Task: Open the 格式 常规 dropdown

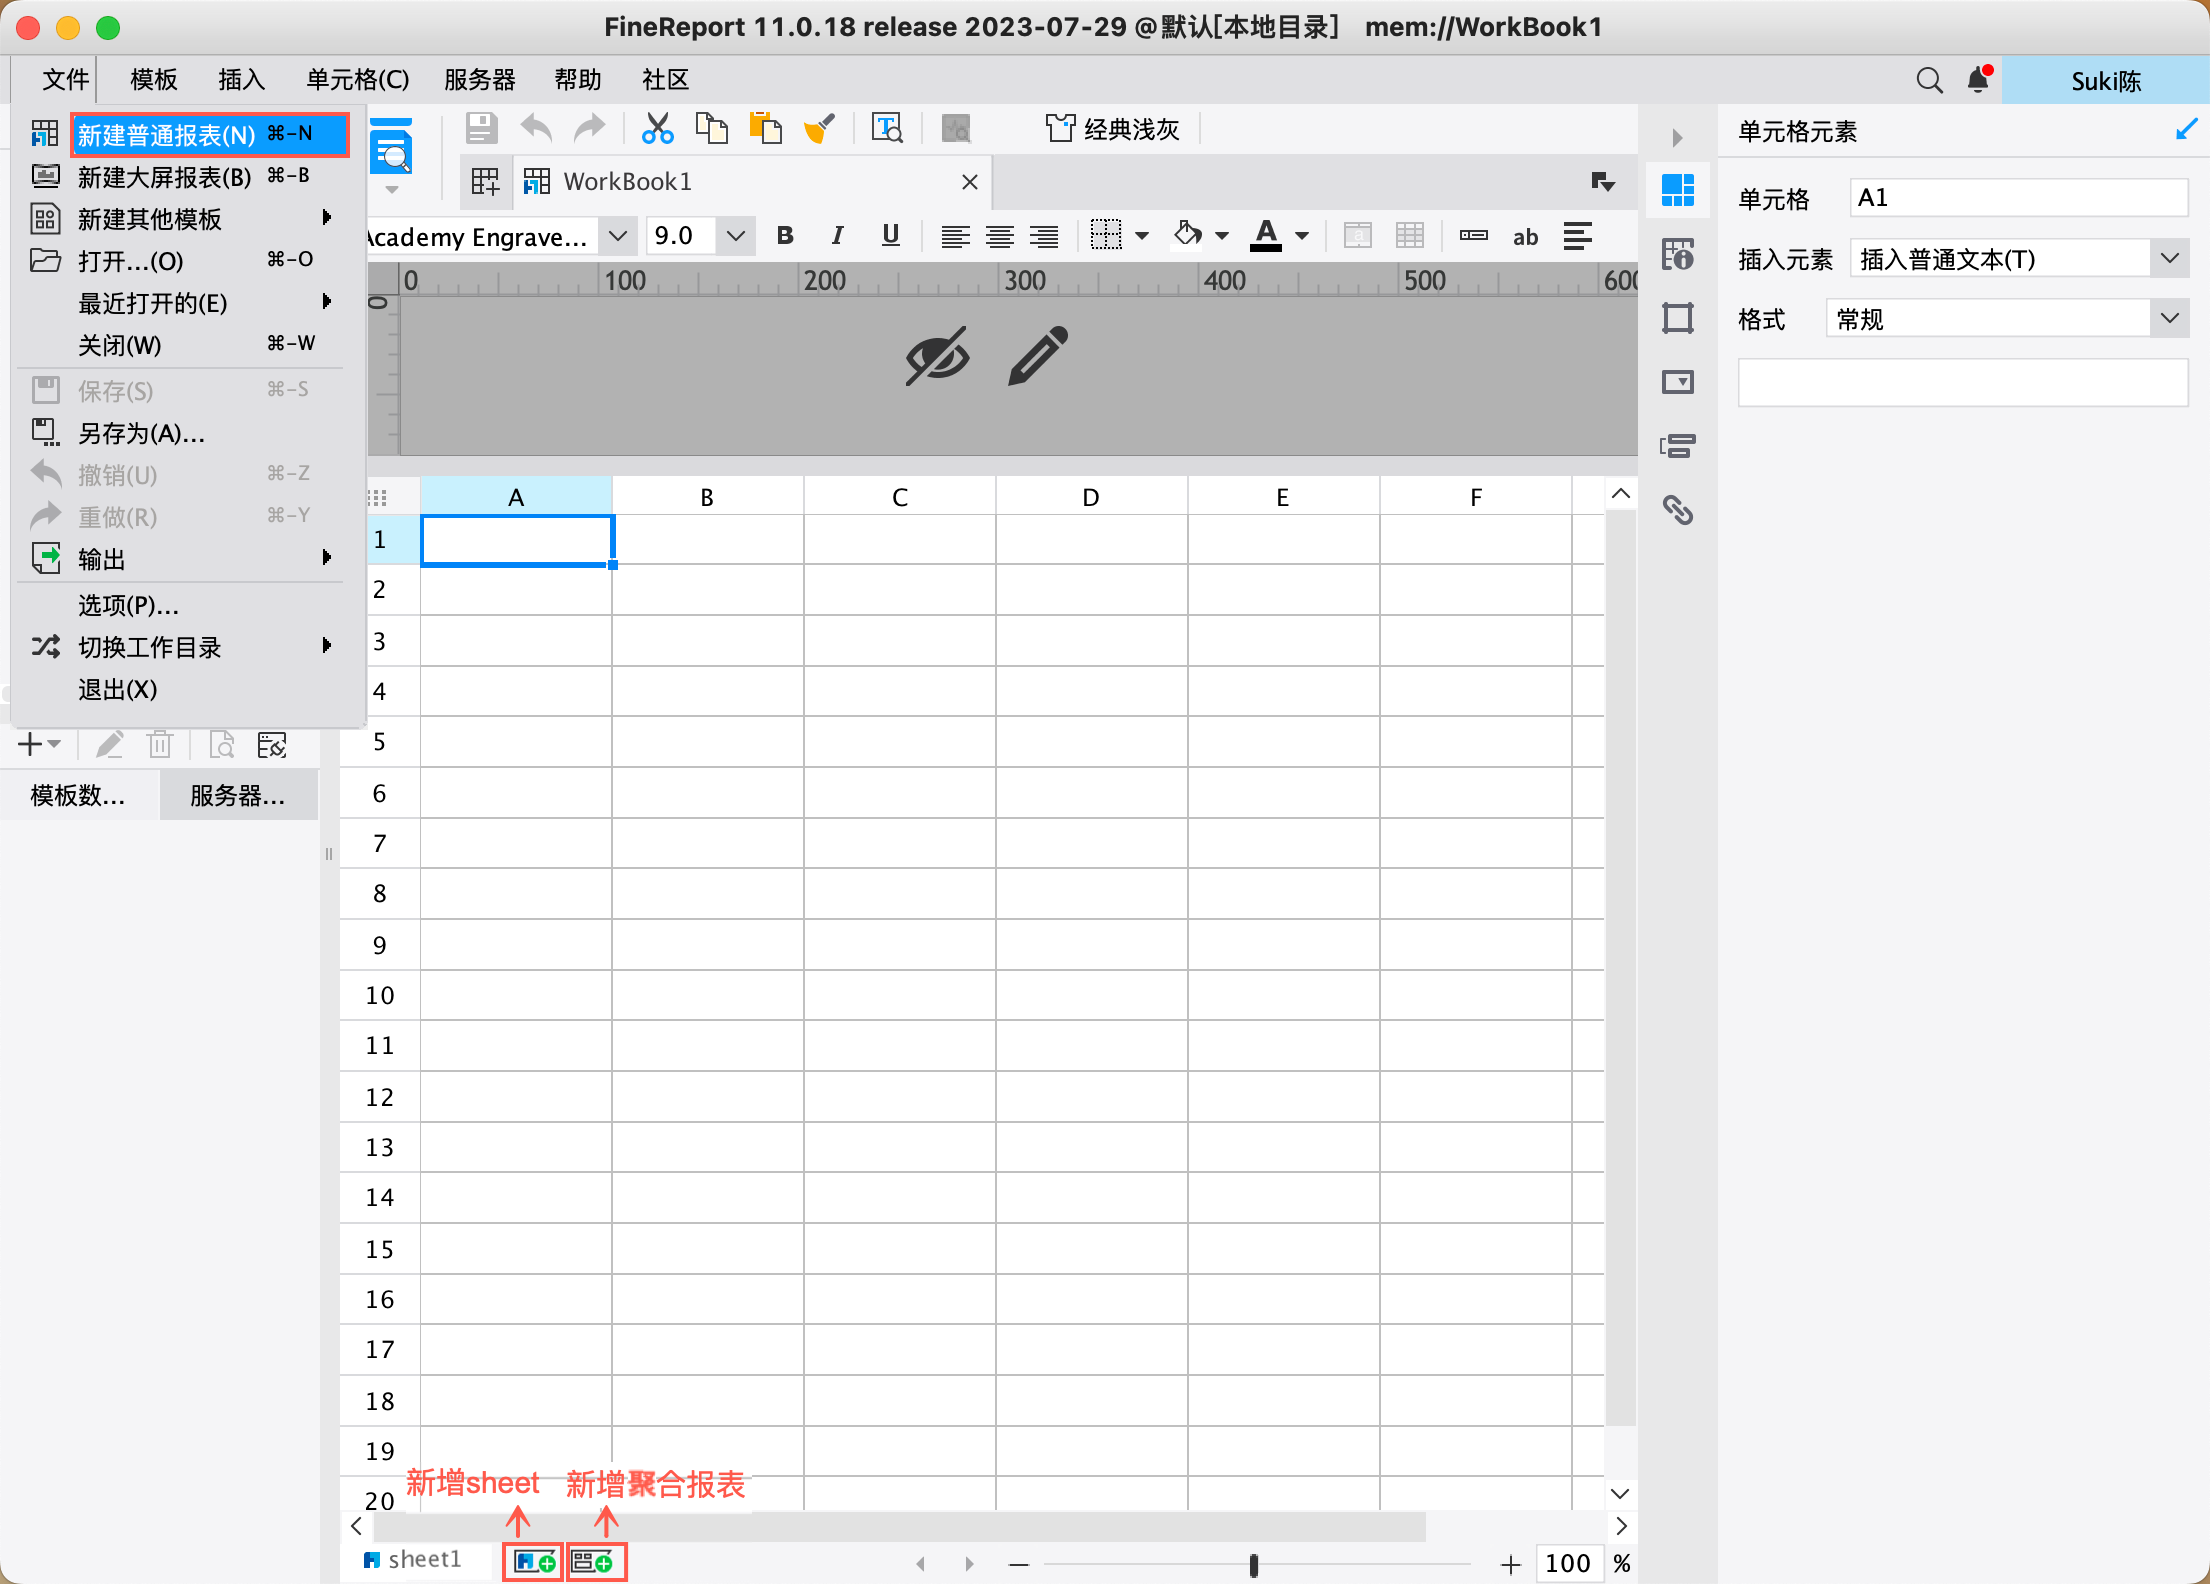Action: (x=2168, y=319)
